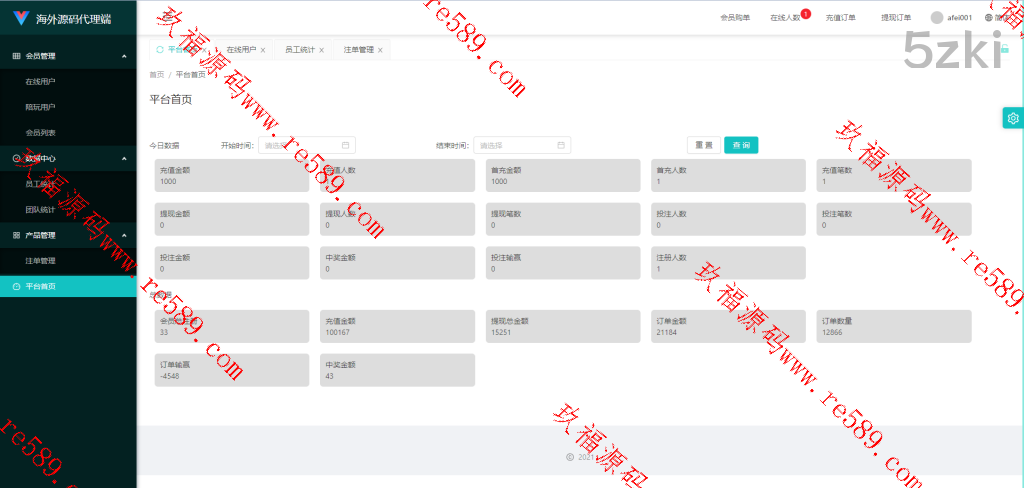Viewport: 1024px width, 488px height.
Task: Collapse the 产品管理 sidebar menu
Action: point(123,235)
